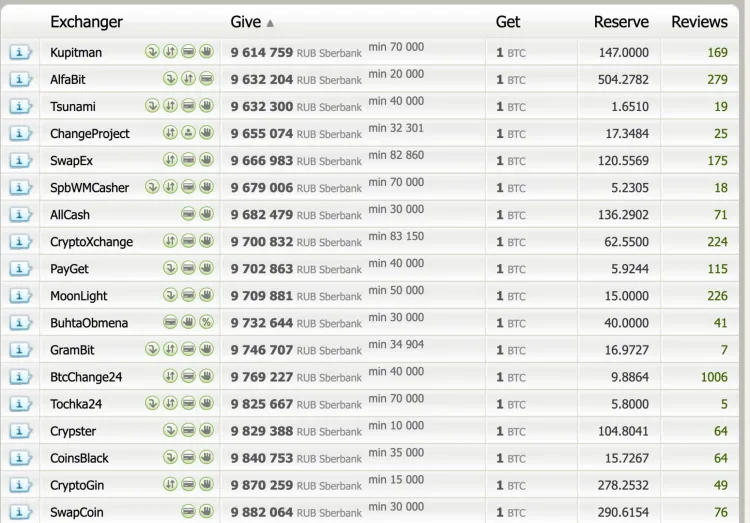The height and width of the screenshot is (523, 750).
Task: Click the Exchanger column header
Action: coord(86,22)
